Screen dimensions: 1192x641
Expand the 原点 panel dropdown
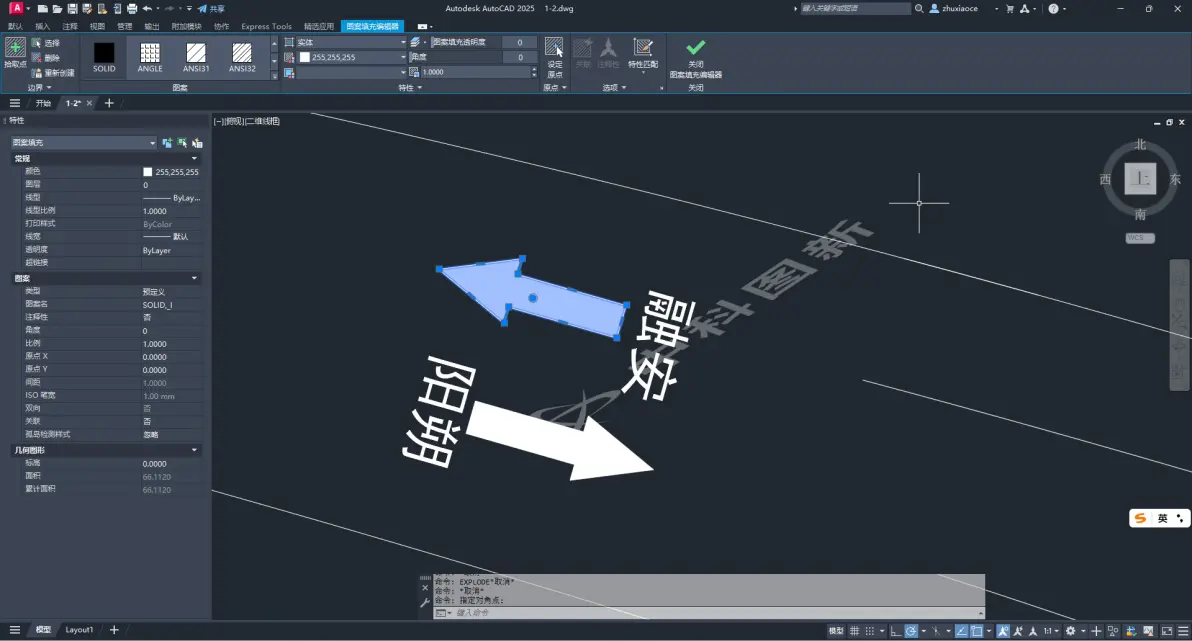[555, 87]
